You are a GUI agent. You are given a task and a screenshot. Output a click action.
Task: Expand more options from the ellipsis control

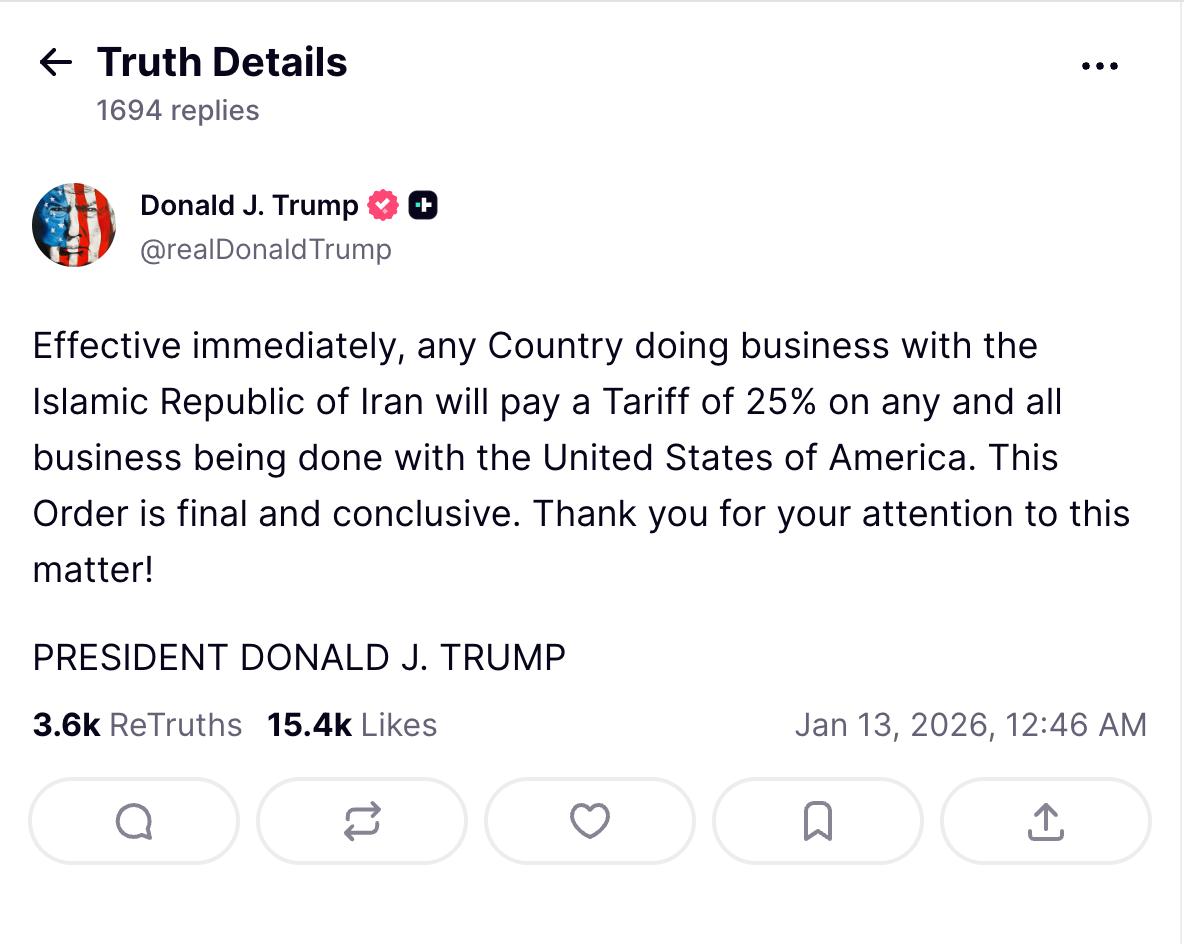(x=1100, y=65)
